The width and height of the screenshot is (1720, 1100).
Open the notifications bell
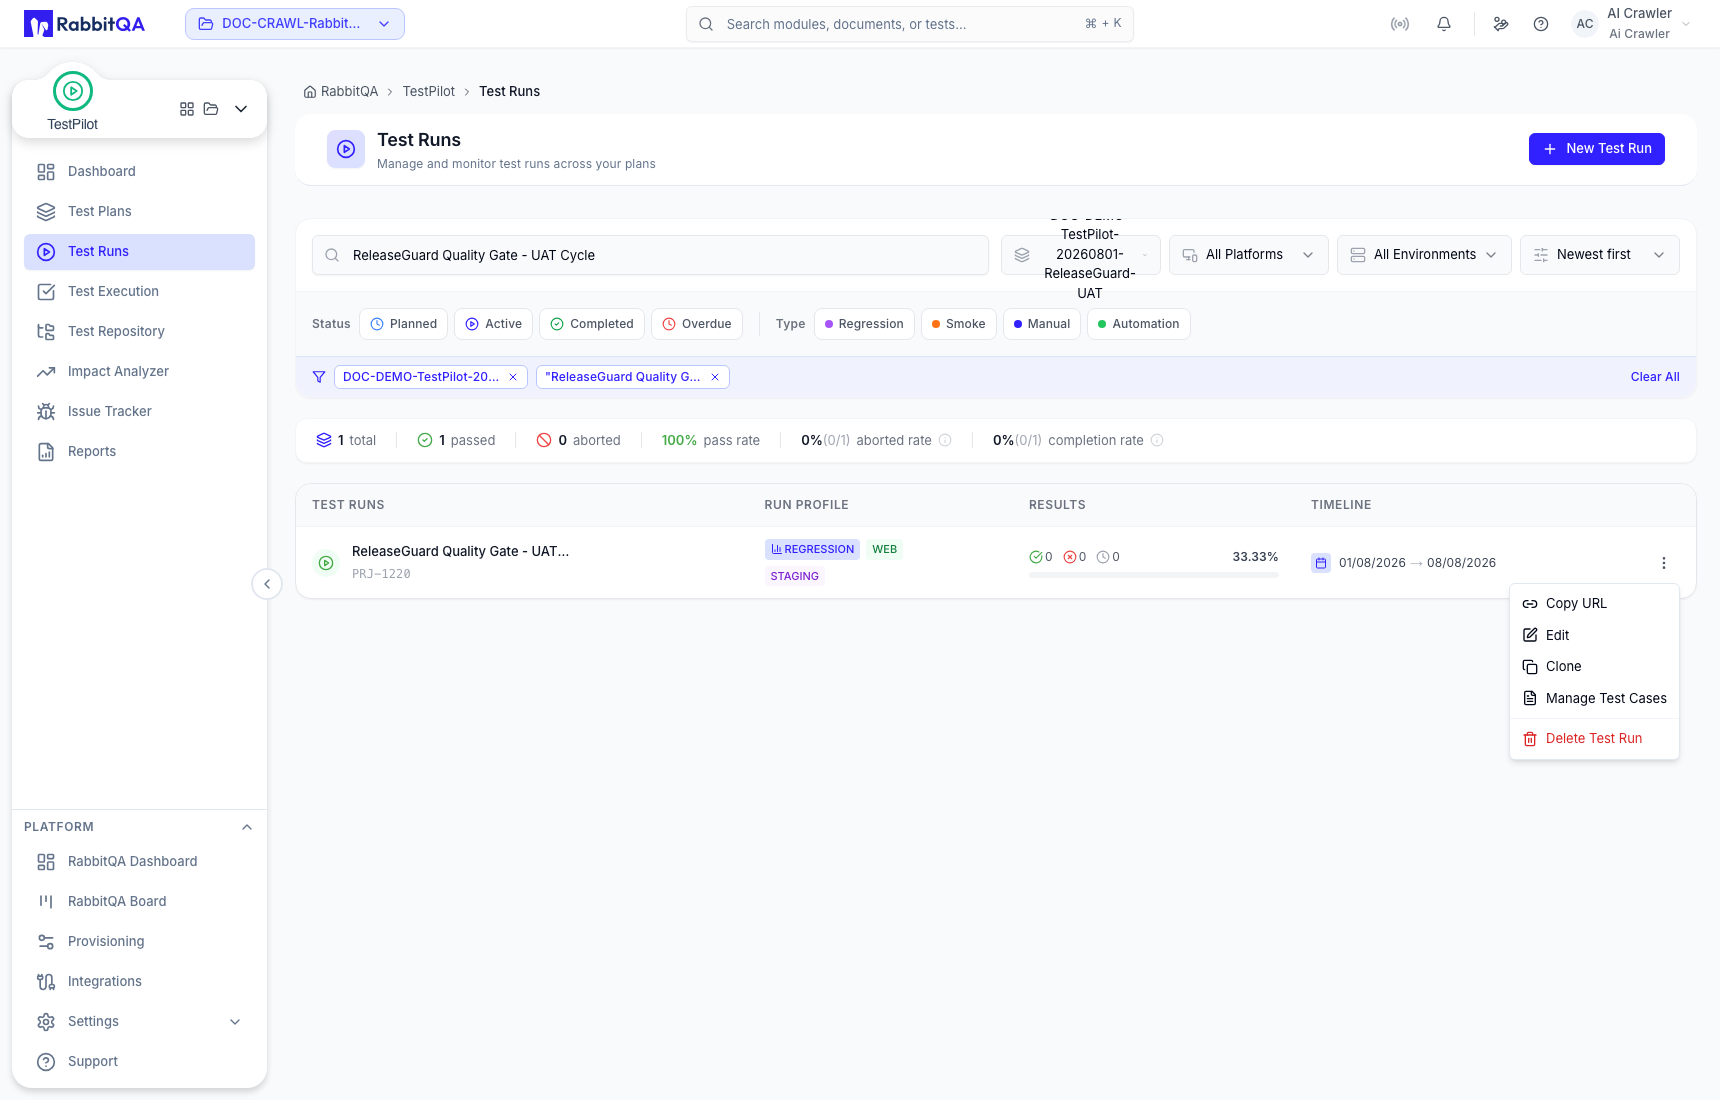click(x=1444, y=24)
